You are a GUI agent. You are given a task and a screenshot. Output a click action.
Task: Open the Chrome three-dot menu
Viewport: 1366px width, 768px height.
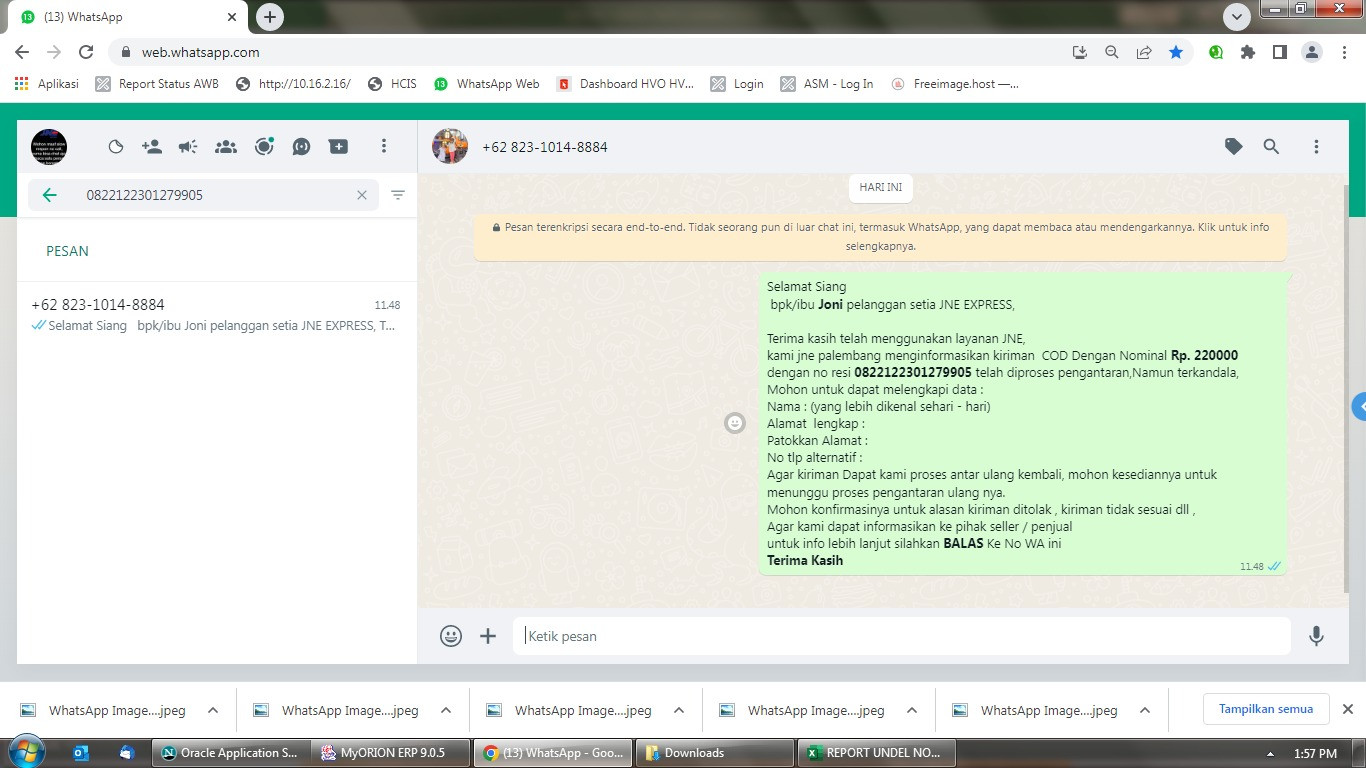[1344, 52]
